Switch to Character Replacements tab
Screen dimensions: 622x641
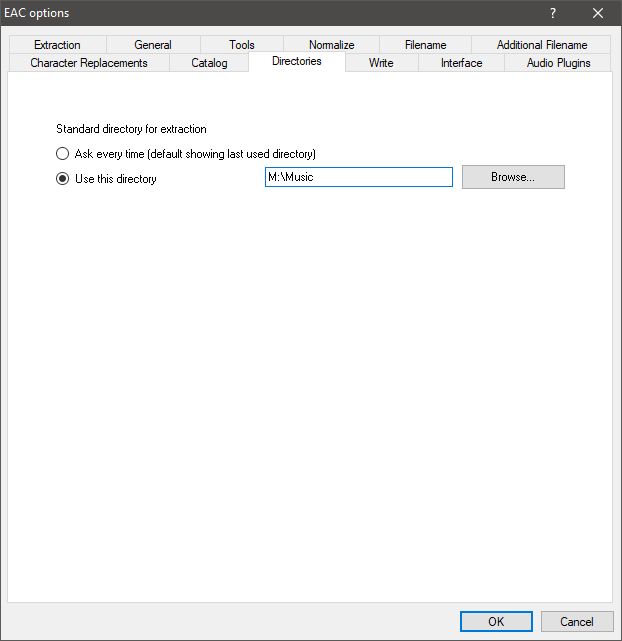pyautogui.click(x=89, y=63)
